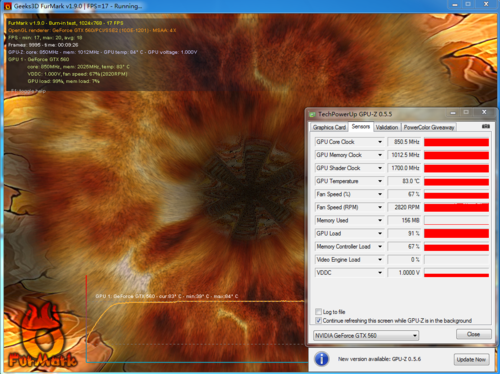Switch to the Graphics Card tab

[329, 127]
